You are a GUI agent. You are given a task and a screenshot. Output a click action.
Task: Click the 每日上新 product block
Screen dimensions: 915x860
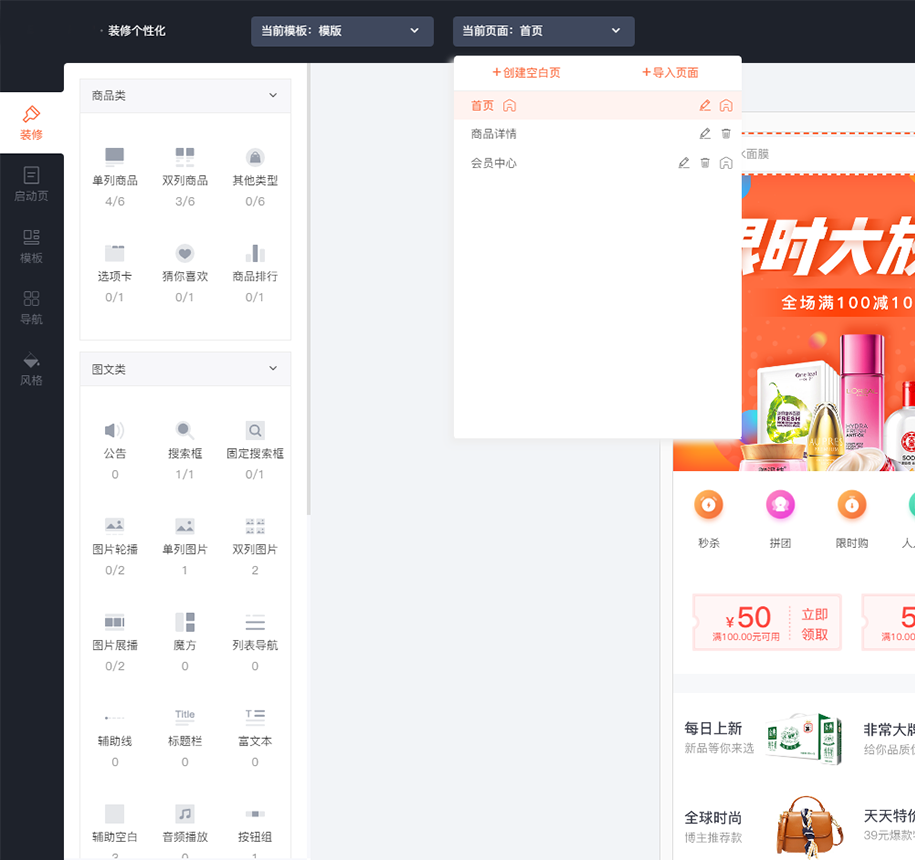(763, 738)
